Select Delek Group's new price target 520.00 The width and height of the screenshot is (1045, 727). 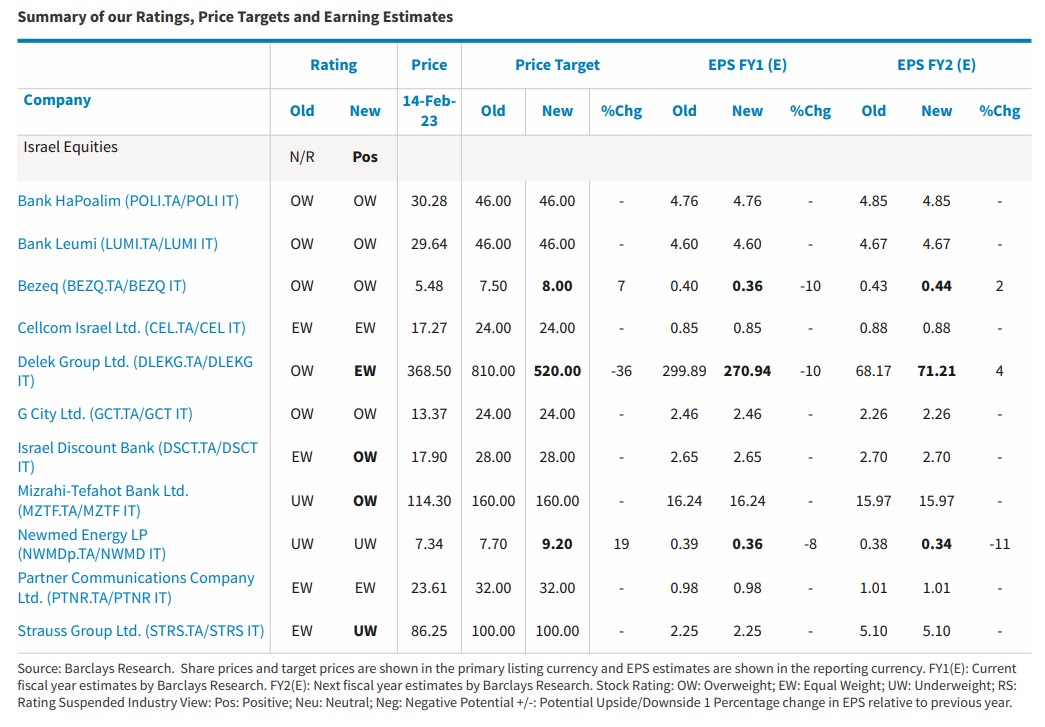[557, 371]
